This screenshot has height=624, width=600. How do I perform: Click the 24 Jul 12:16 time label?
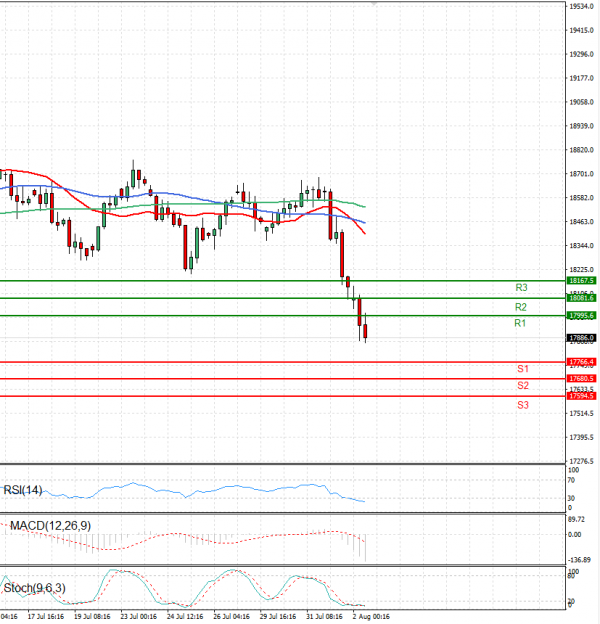tap(185, 616)
